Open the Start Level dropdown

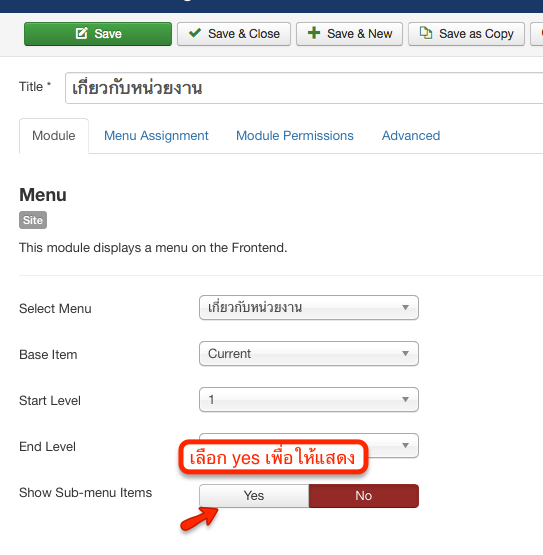[309, 400]
